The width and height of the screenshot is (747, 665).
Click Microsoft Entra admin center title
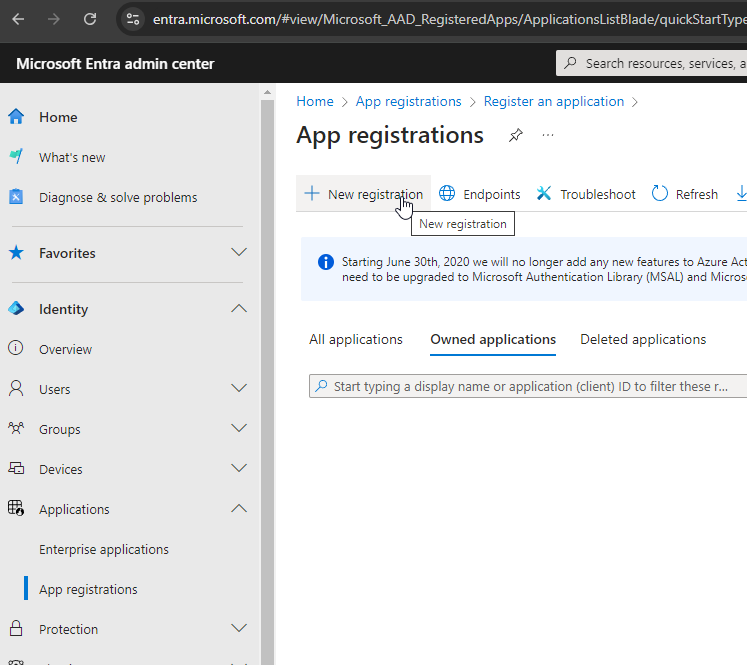click(115, 64)
